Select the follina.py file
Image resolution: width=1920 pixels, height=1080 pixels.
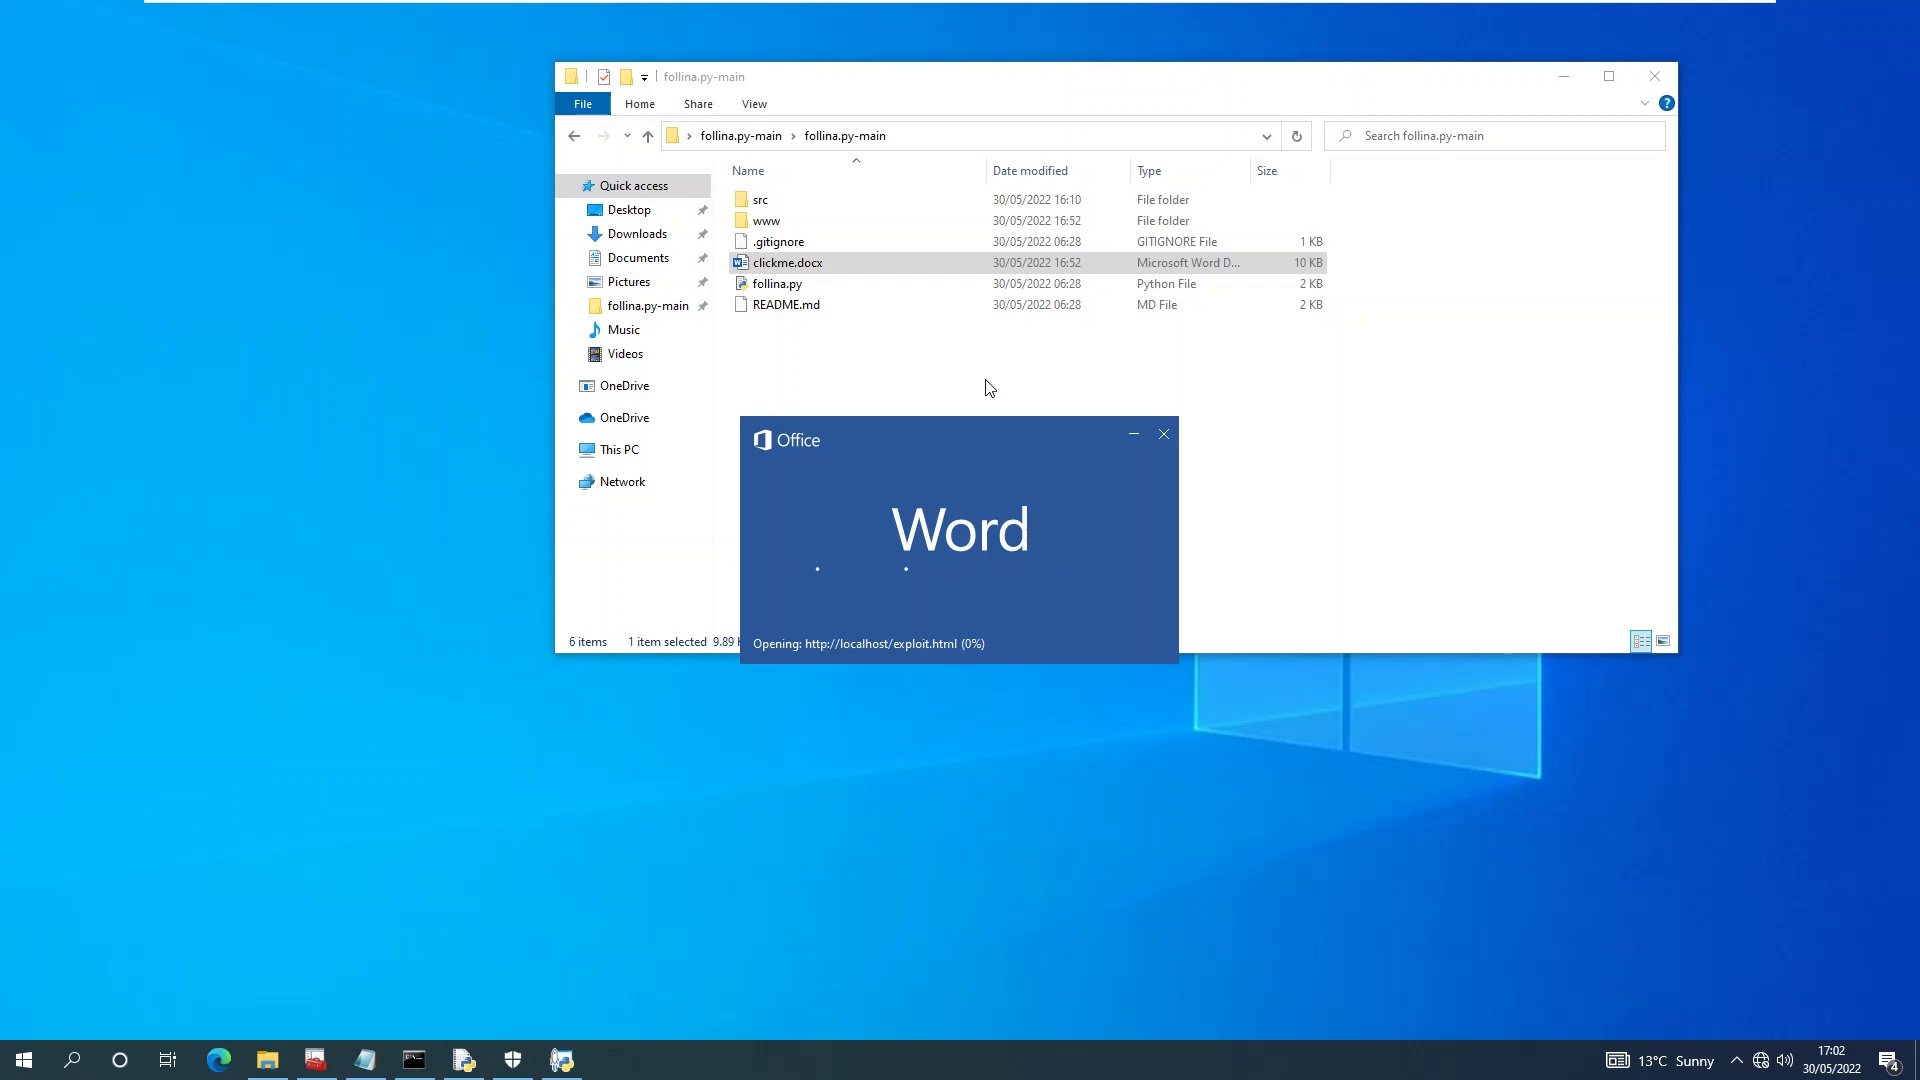coord(777,284)
